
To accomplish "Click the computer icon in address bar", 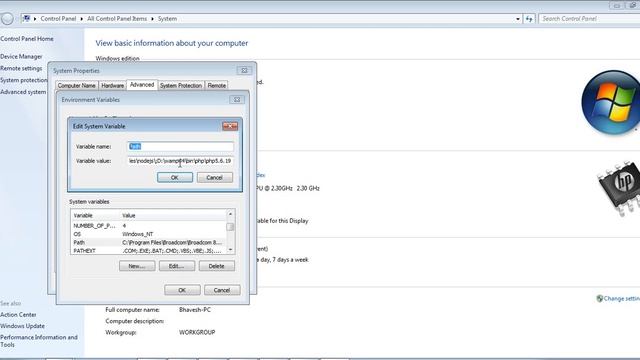I will [x=27, y=18].
